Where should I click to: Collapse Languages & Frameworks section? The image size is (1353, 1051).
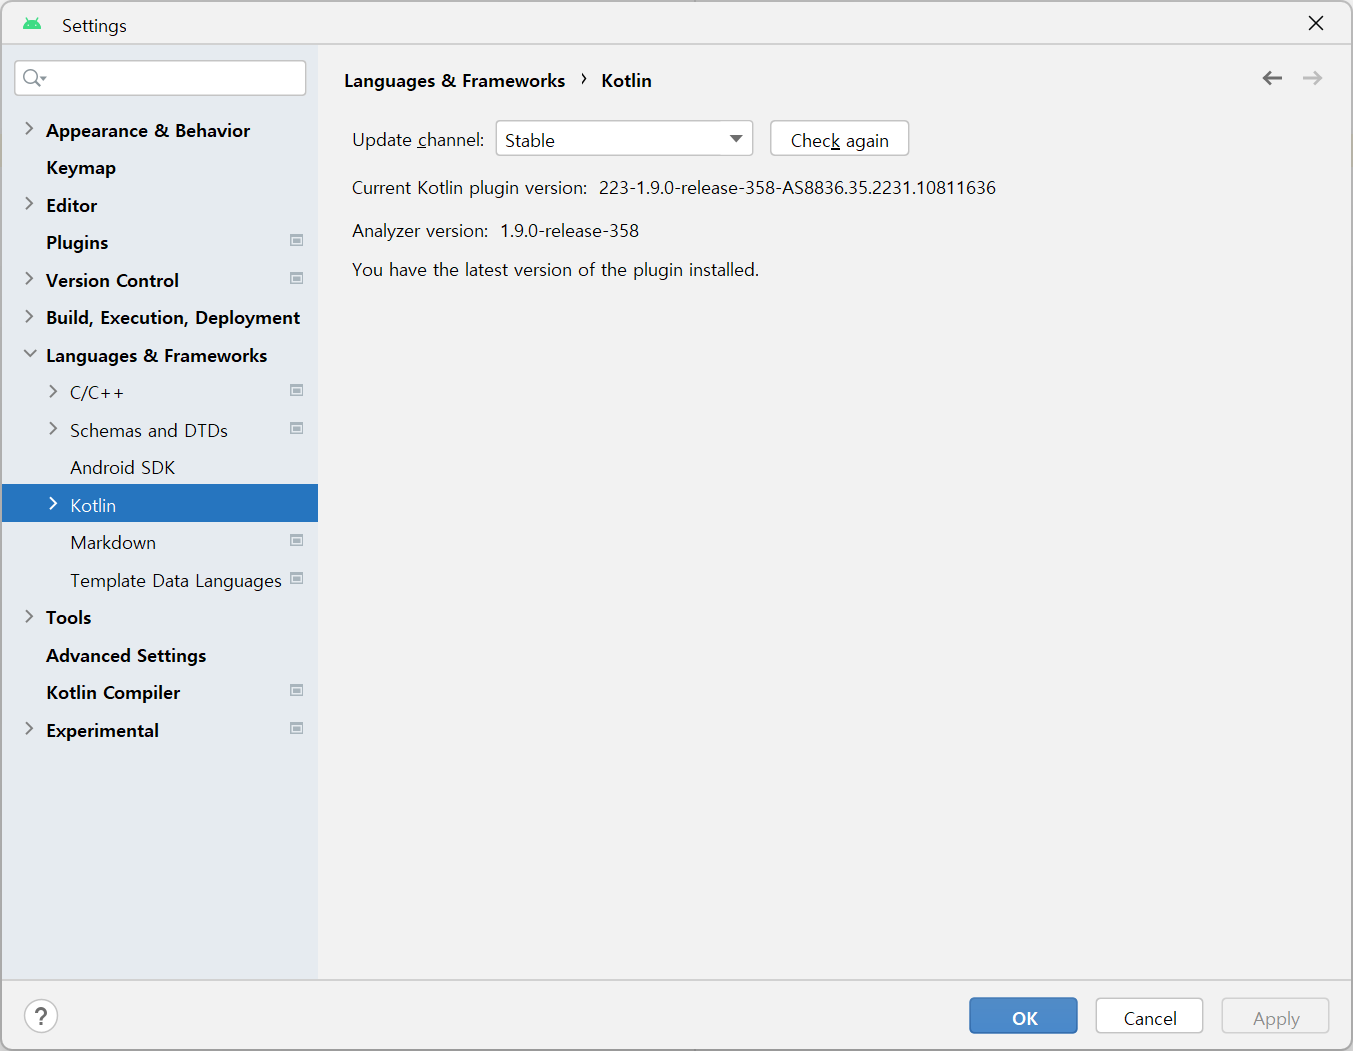pos(30,354)
